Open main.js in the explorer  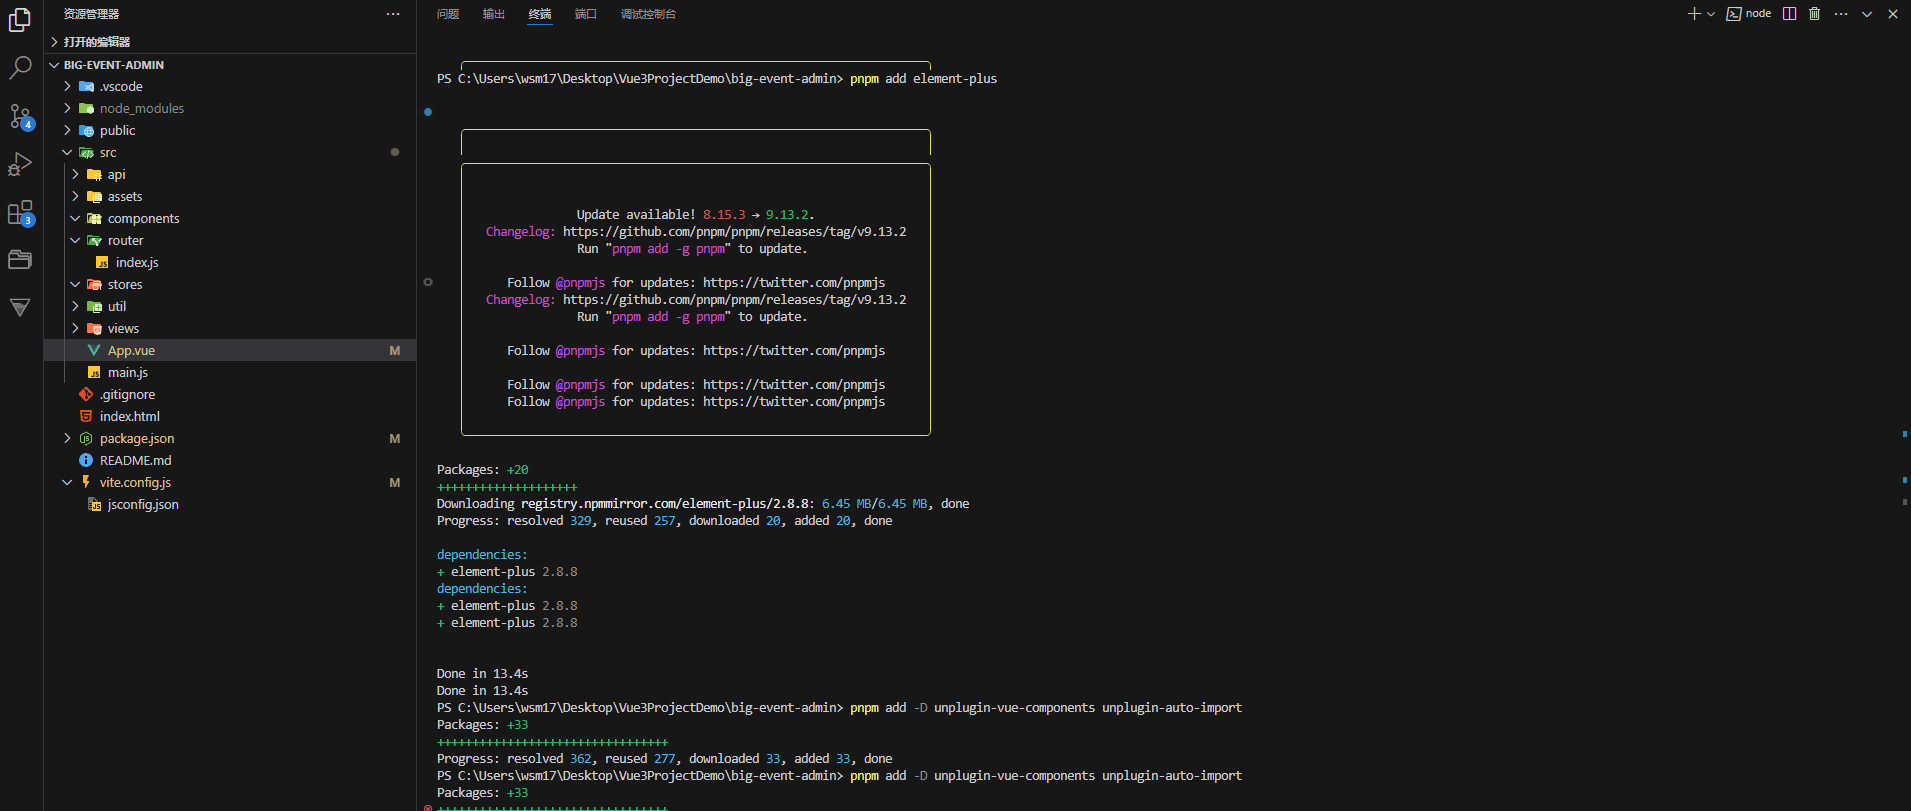pos(128,373)
